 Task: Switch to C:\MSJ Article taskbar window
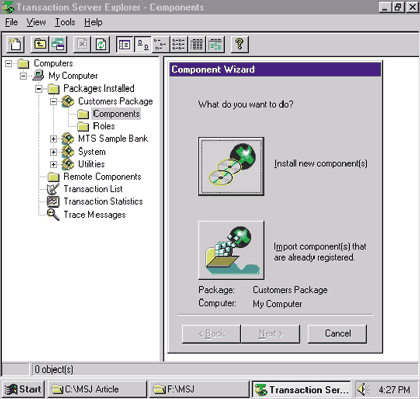tap(97, 389)
